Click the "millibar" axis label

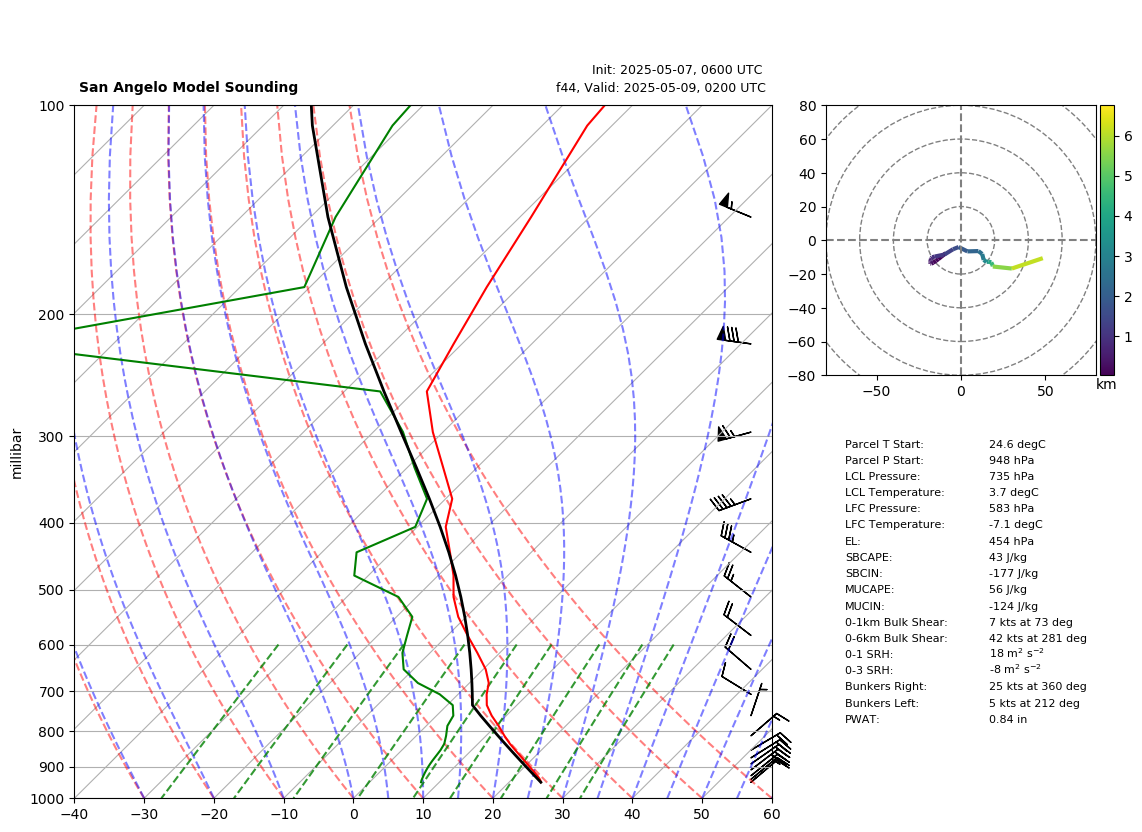pos(17,454)
